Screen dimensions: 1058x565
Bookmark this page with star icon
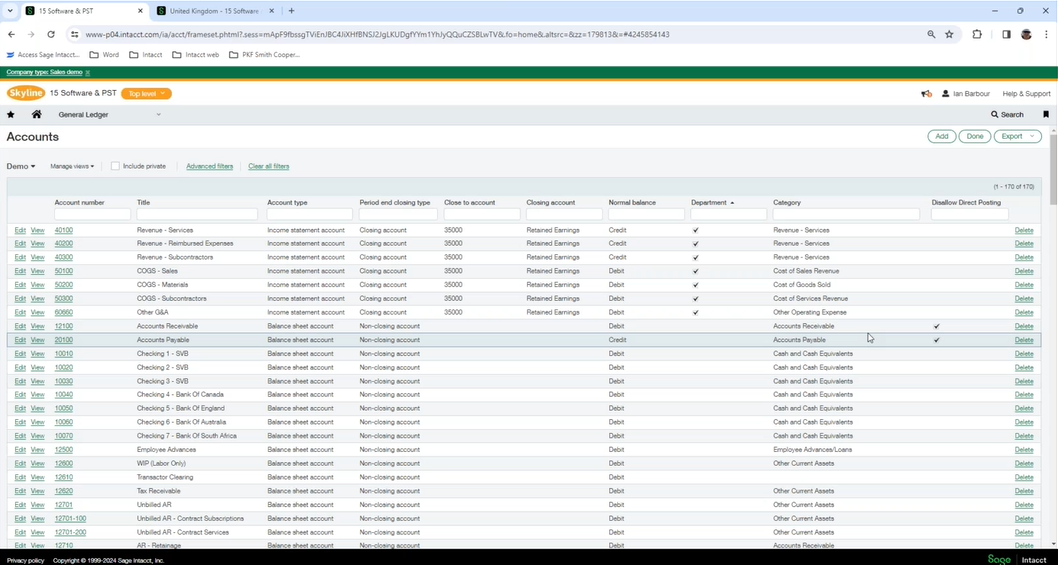(949, 34)
